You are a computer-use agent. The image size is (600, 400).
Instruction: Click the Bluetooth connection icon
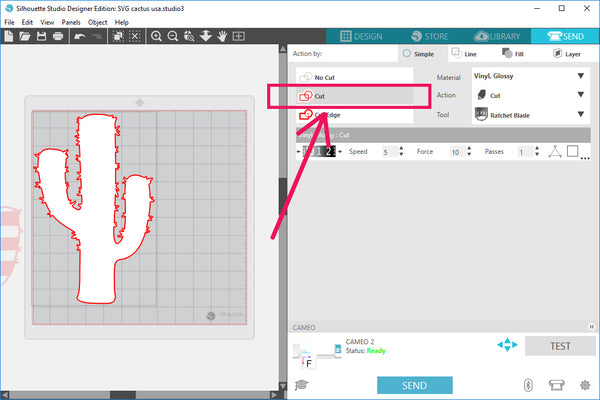coord(528,385)
